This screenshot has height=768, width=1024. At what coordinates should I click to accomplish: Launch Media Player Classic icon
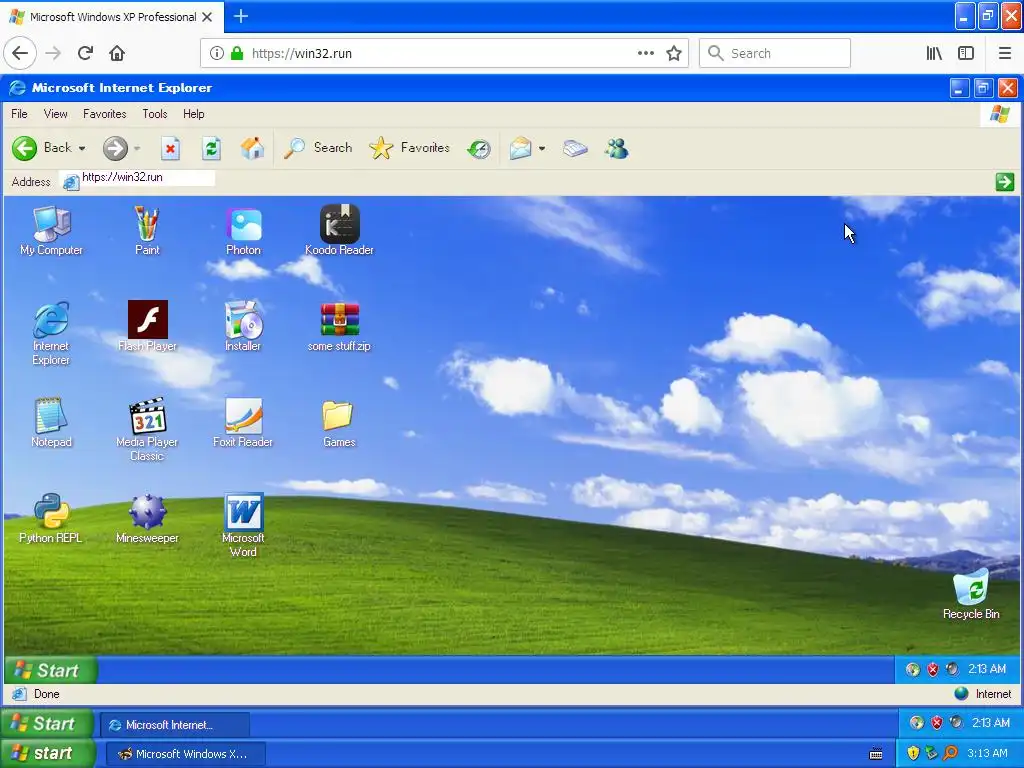pos(147,428)
